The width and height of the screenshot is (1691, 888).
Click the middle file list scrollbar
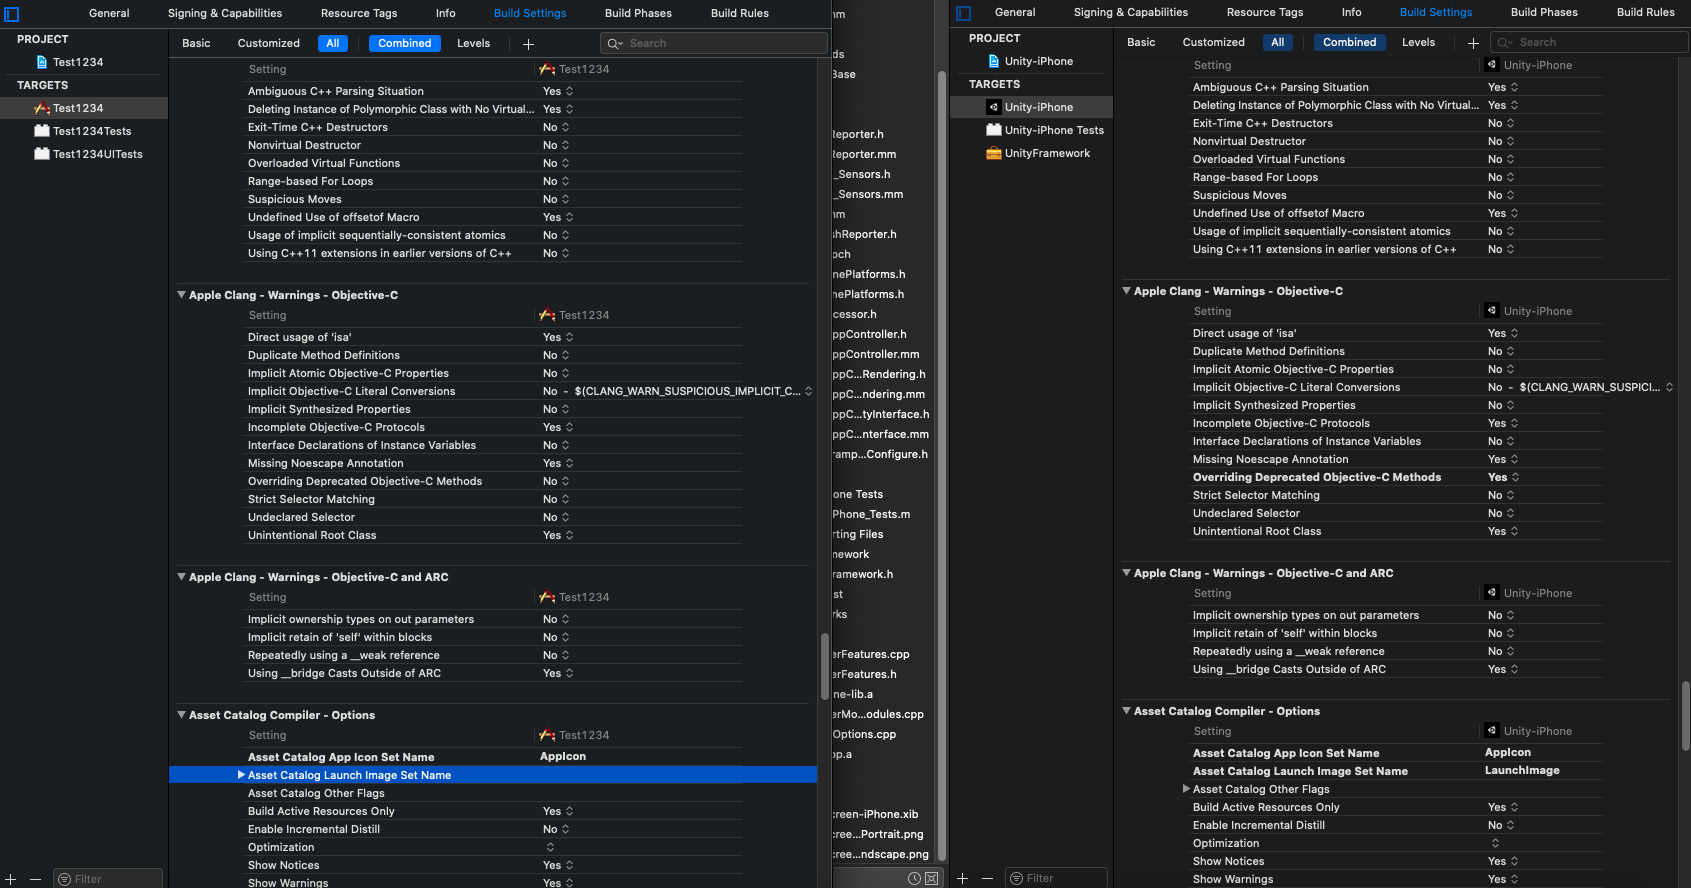pos(941,466)
